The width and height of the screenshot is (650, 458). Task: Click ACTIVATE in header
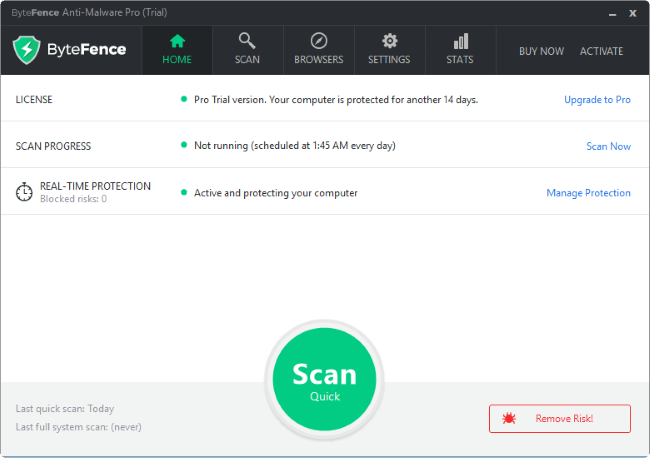(601, 51)
